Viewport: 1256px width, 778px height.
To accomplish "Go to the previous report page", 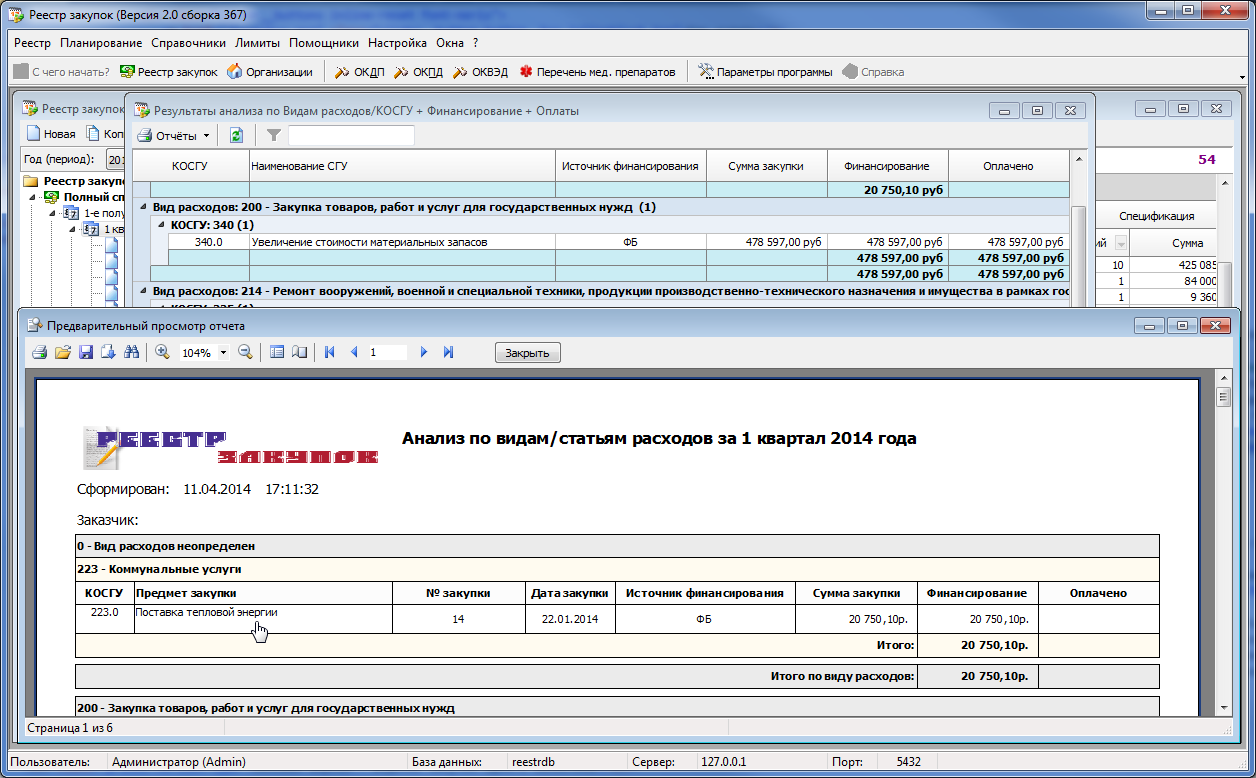I will (x=354, y=352).
